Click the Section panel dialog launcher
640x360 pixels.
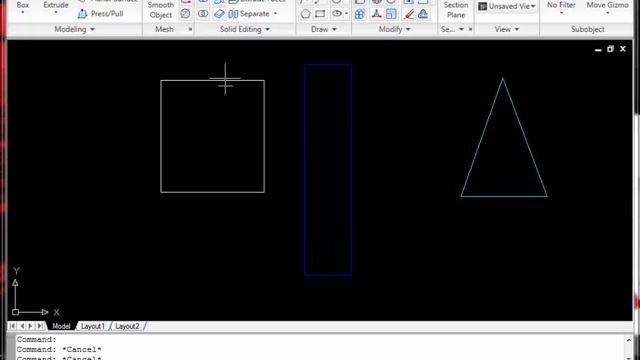tap(470, 29)
